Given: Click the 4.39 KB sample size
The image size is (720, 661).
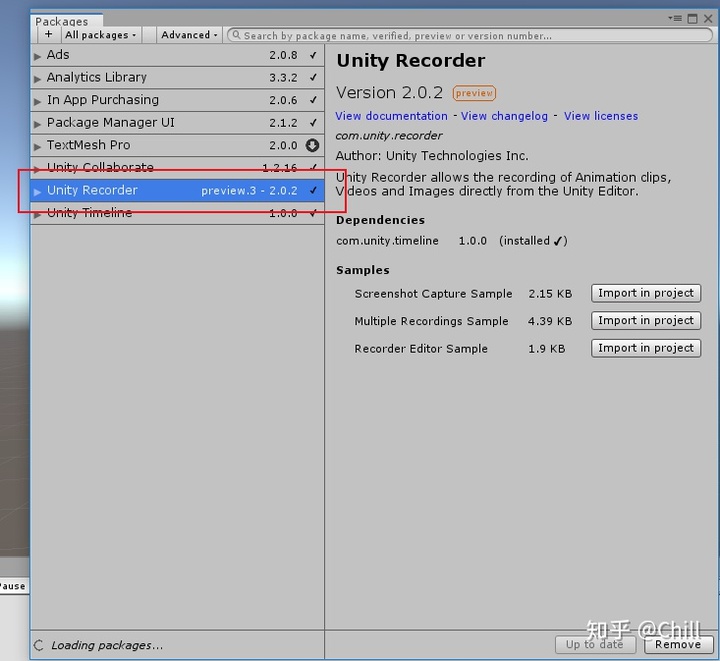Looking at the screenshot, I should click(x=550, y=321).
